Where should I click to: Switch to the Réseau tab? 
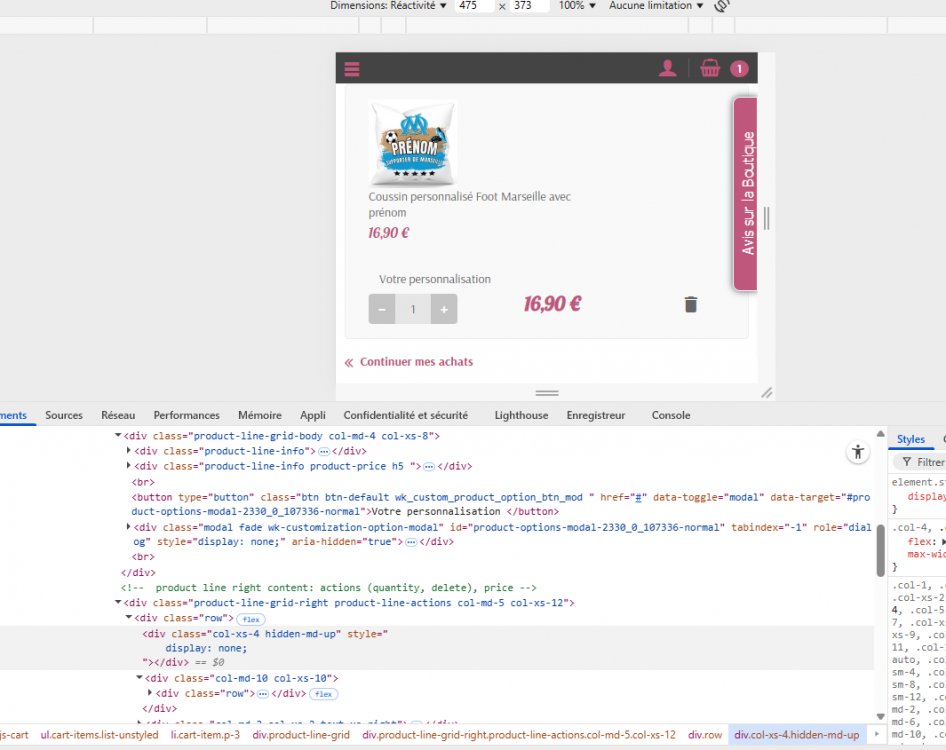pos(118,415)
